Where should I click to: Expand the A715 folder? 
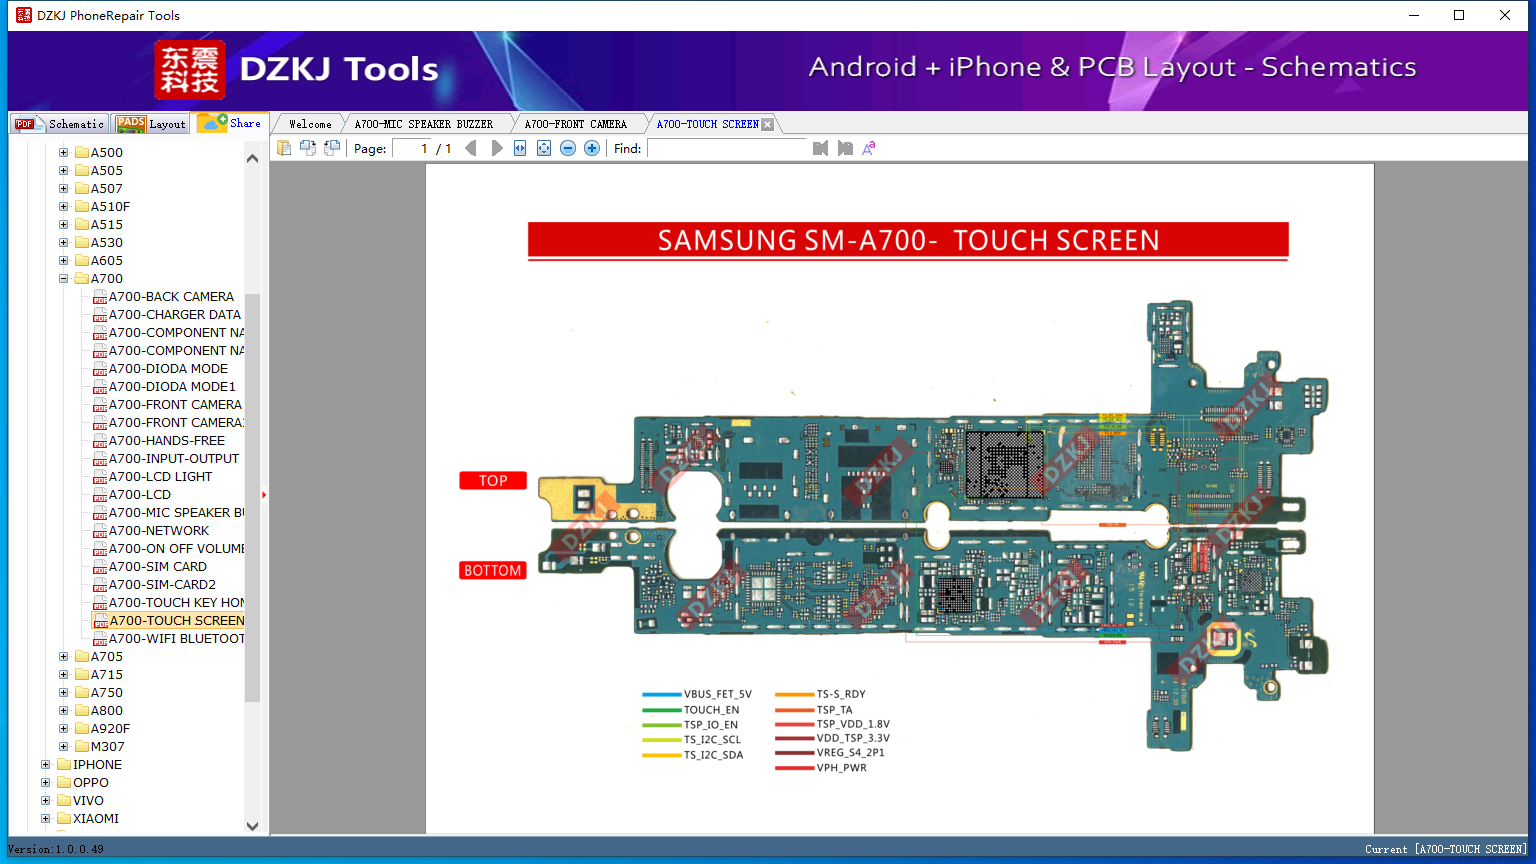tap(63, 675)
